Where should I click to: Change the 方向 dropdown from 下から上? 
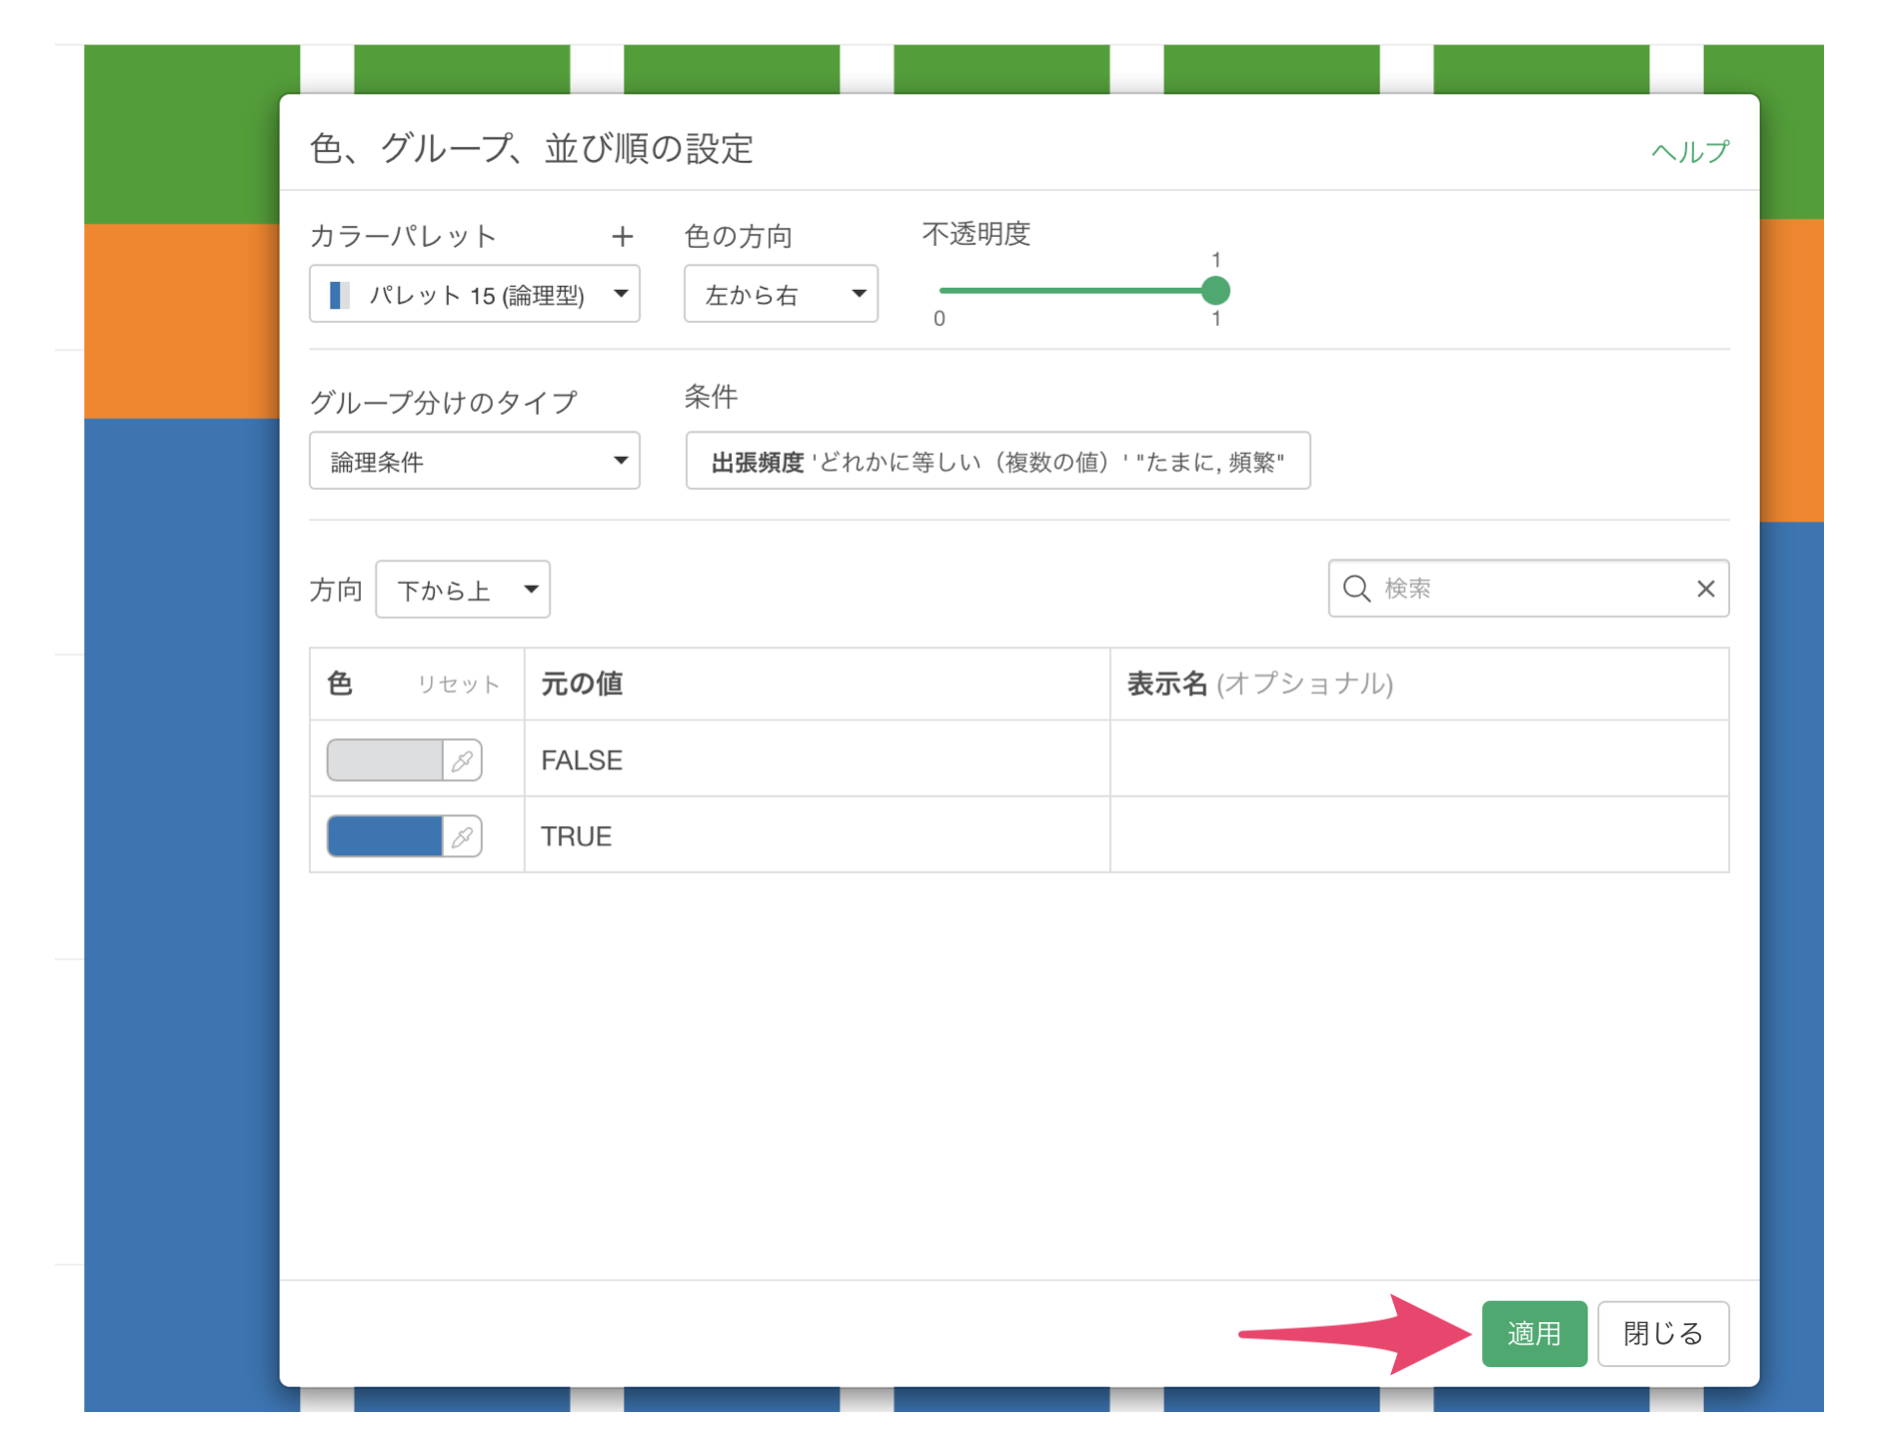coord(462,590)
